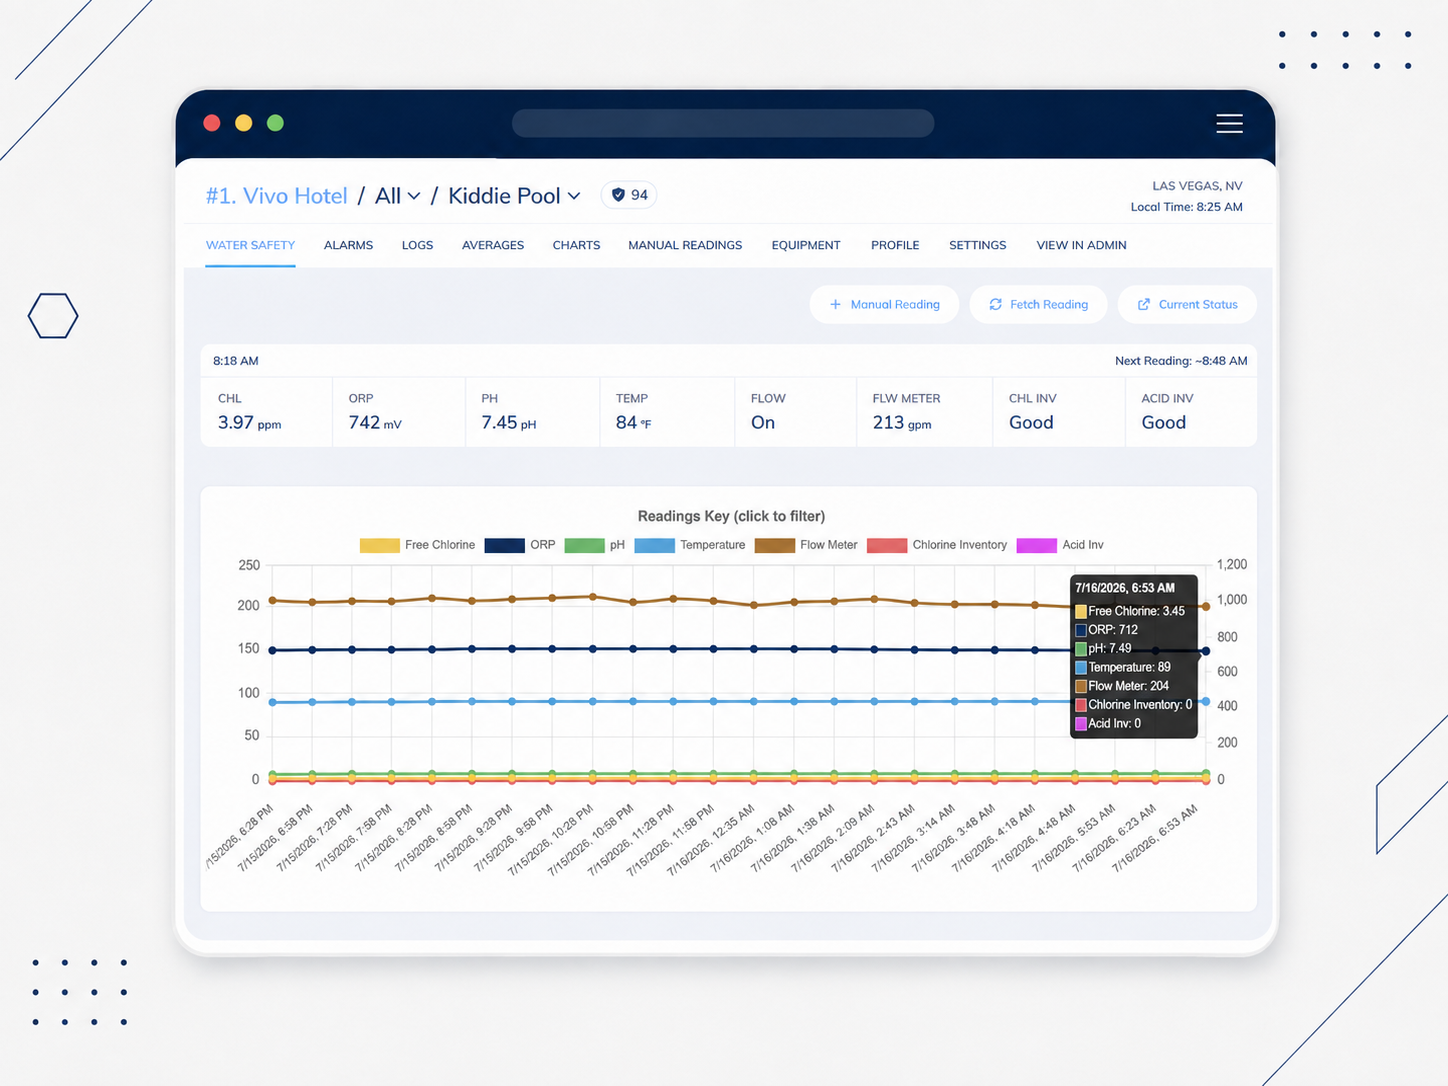Click the ORP 742 mV reading

pyautogui.click(x=399, y=412)
